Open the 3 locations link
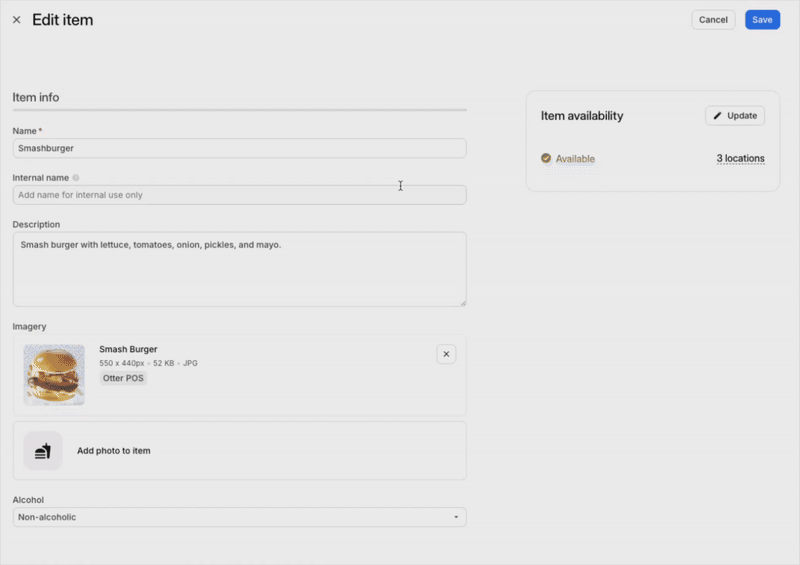 tap(740, 159)
